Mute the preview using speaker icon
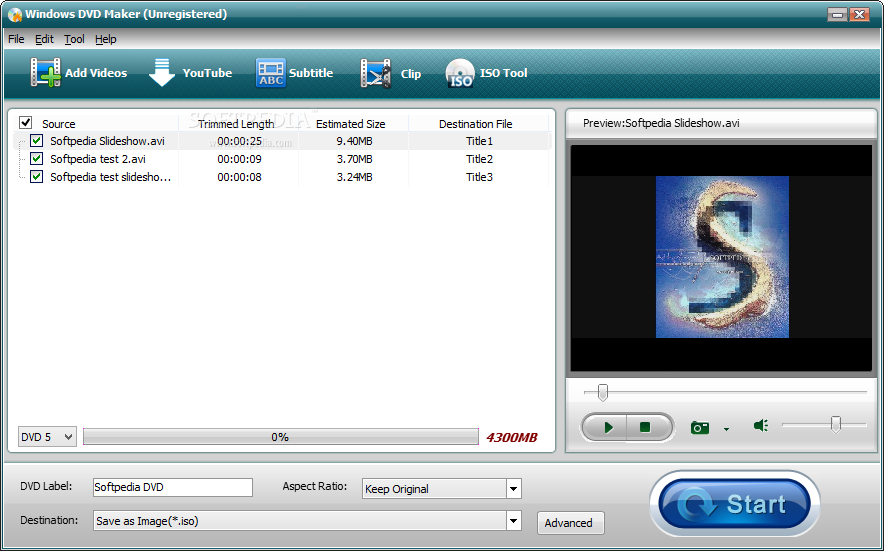884x551 pixels. (761, 426)
